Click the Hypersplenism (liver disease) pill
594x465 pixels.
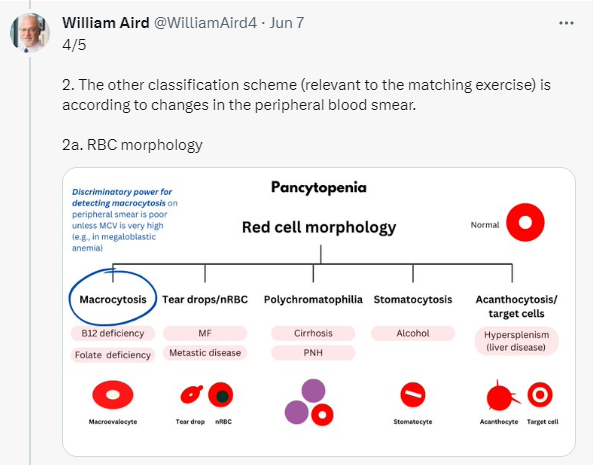click(x=516, y=341)
